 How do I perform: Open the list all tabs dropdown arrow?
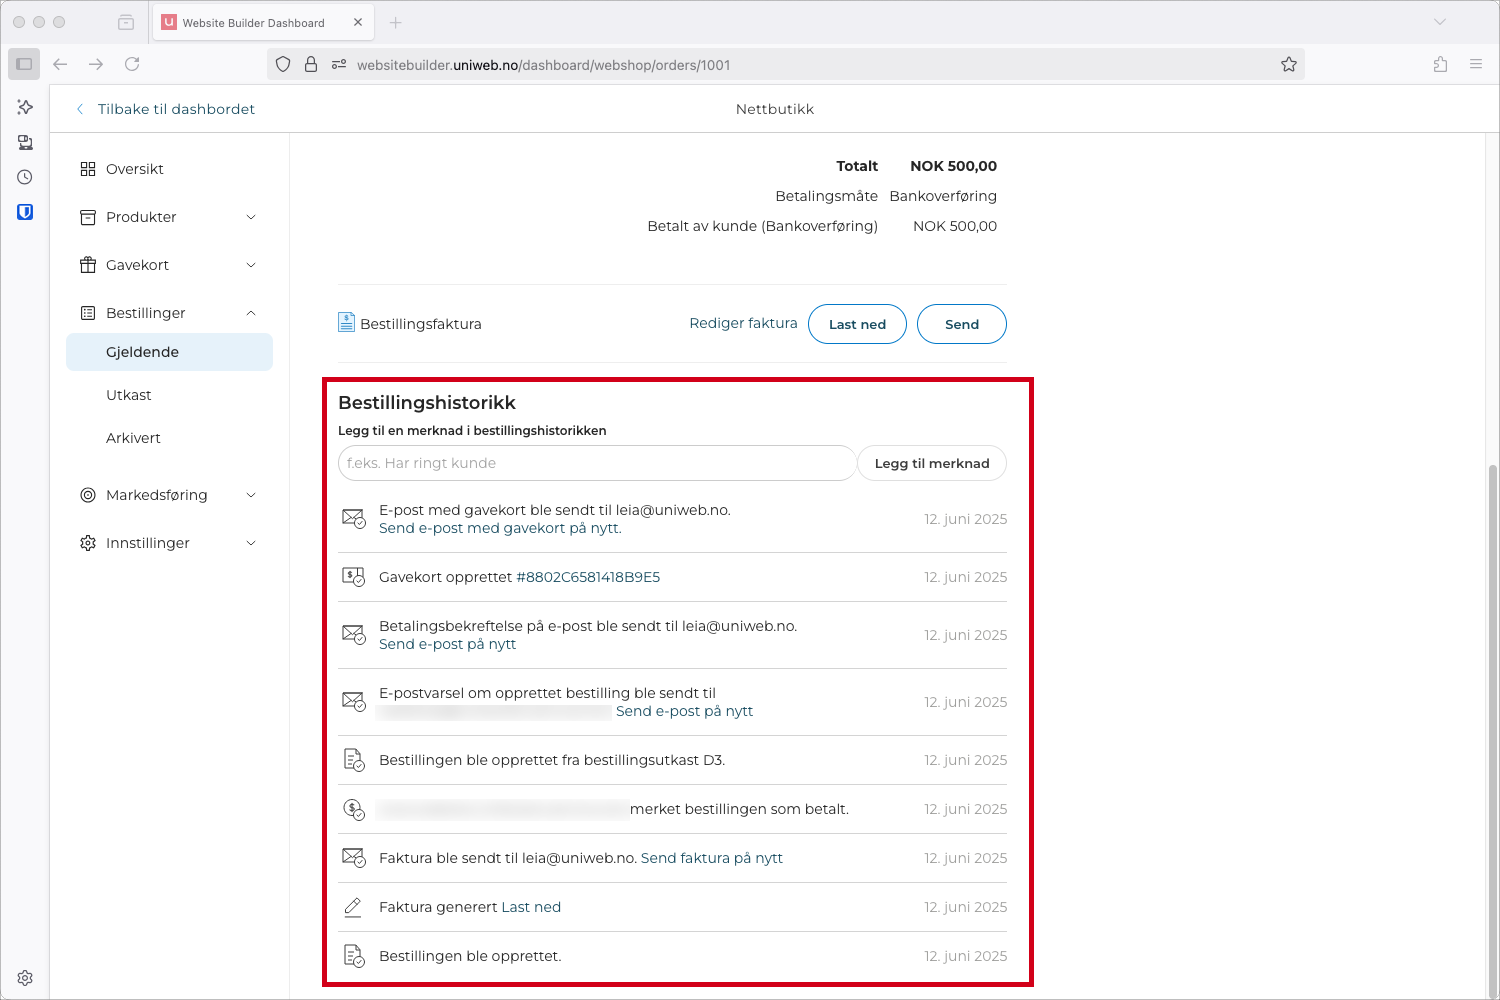point(1440,22)
